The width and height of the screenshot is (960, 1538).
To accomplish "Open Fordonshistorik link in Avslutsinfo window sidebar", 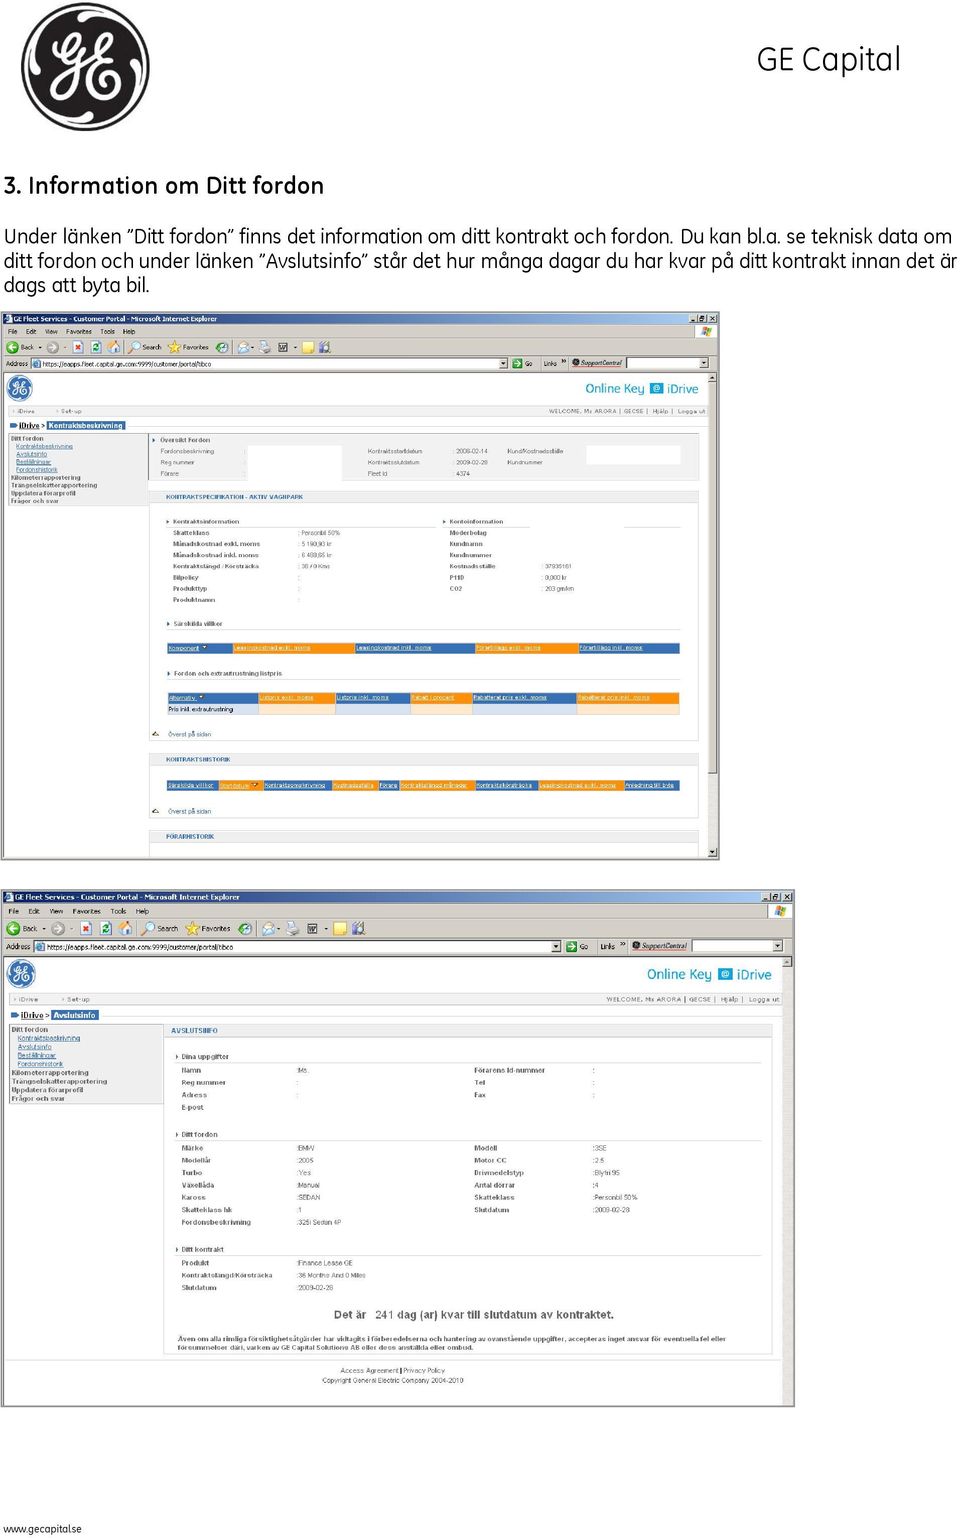I will coord(40,1064).
